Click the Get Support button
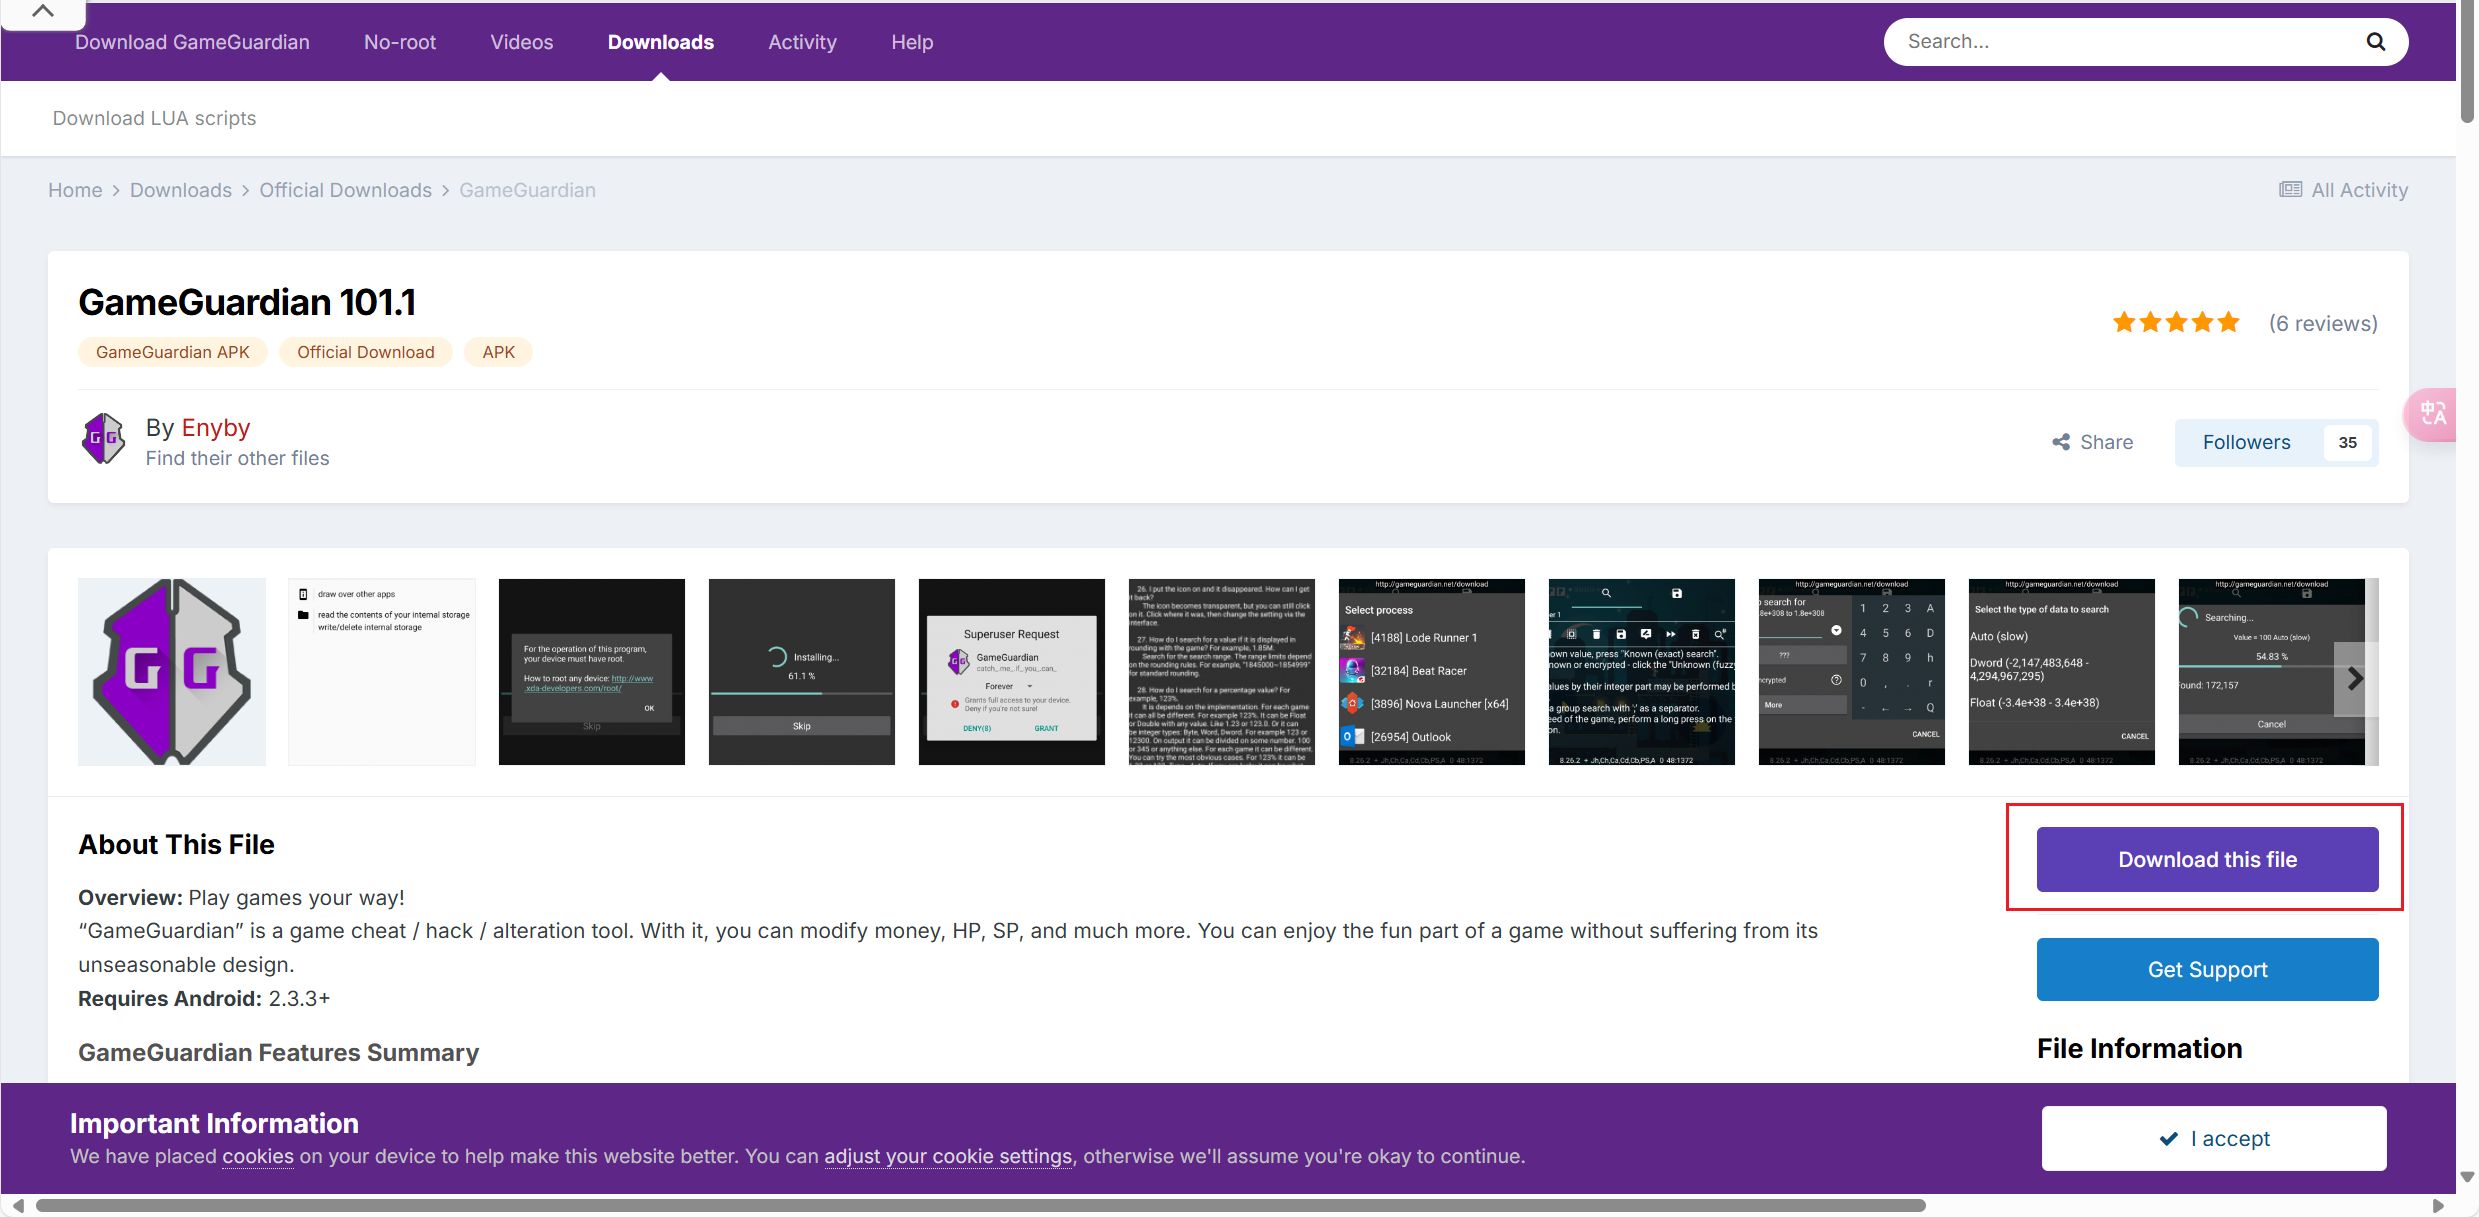The image size is (2479, 1217). [2208, 970]
